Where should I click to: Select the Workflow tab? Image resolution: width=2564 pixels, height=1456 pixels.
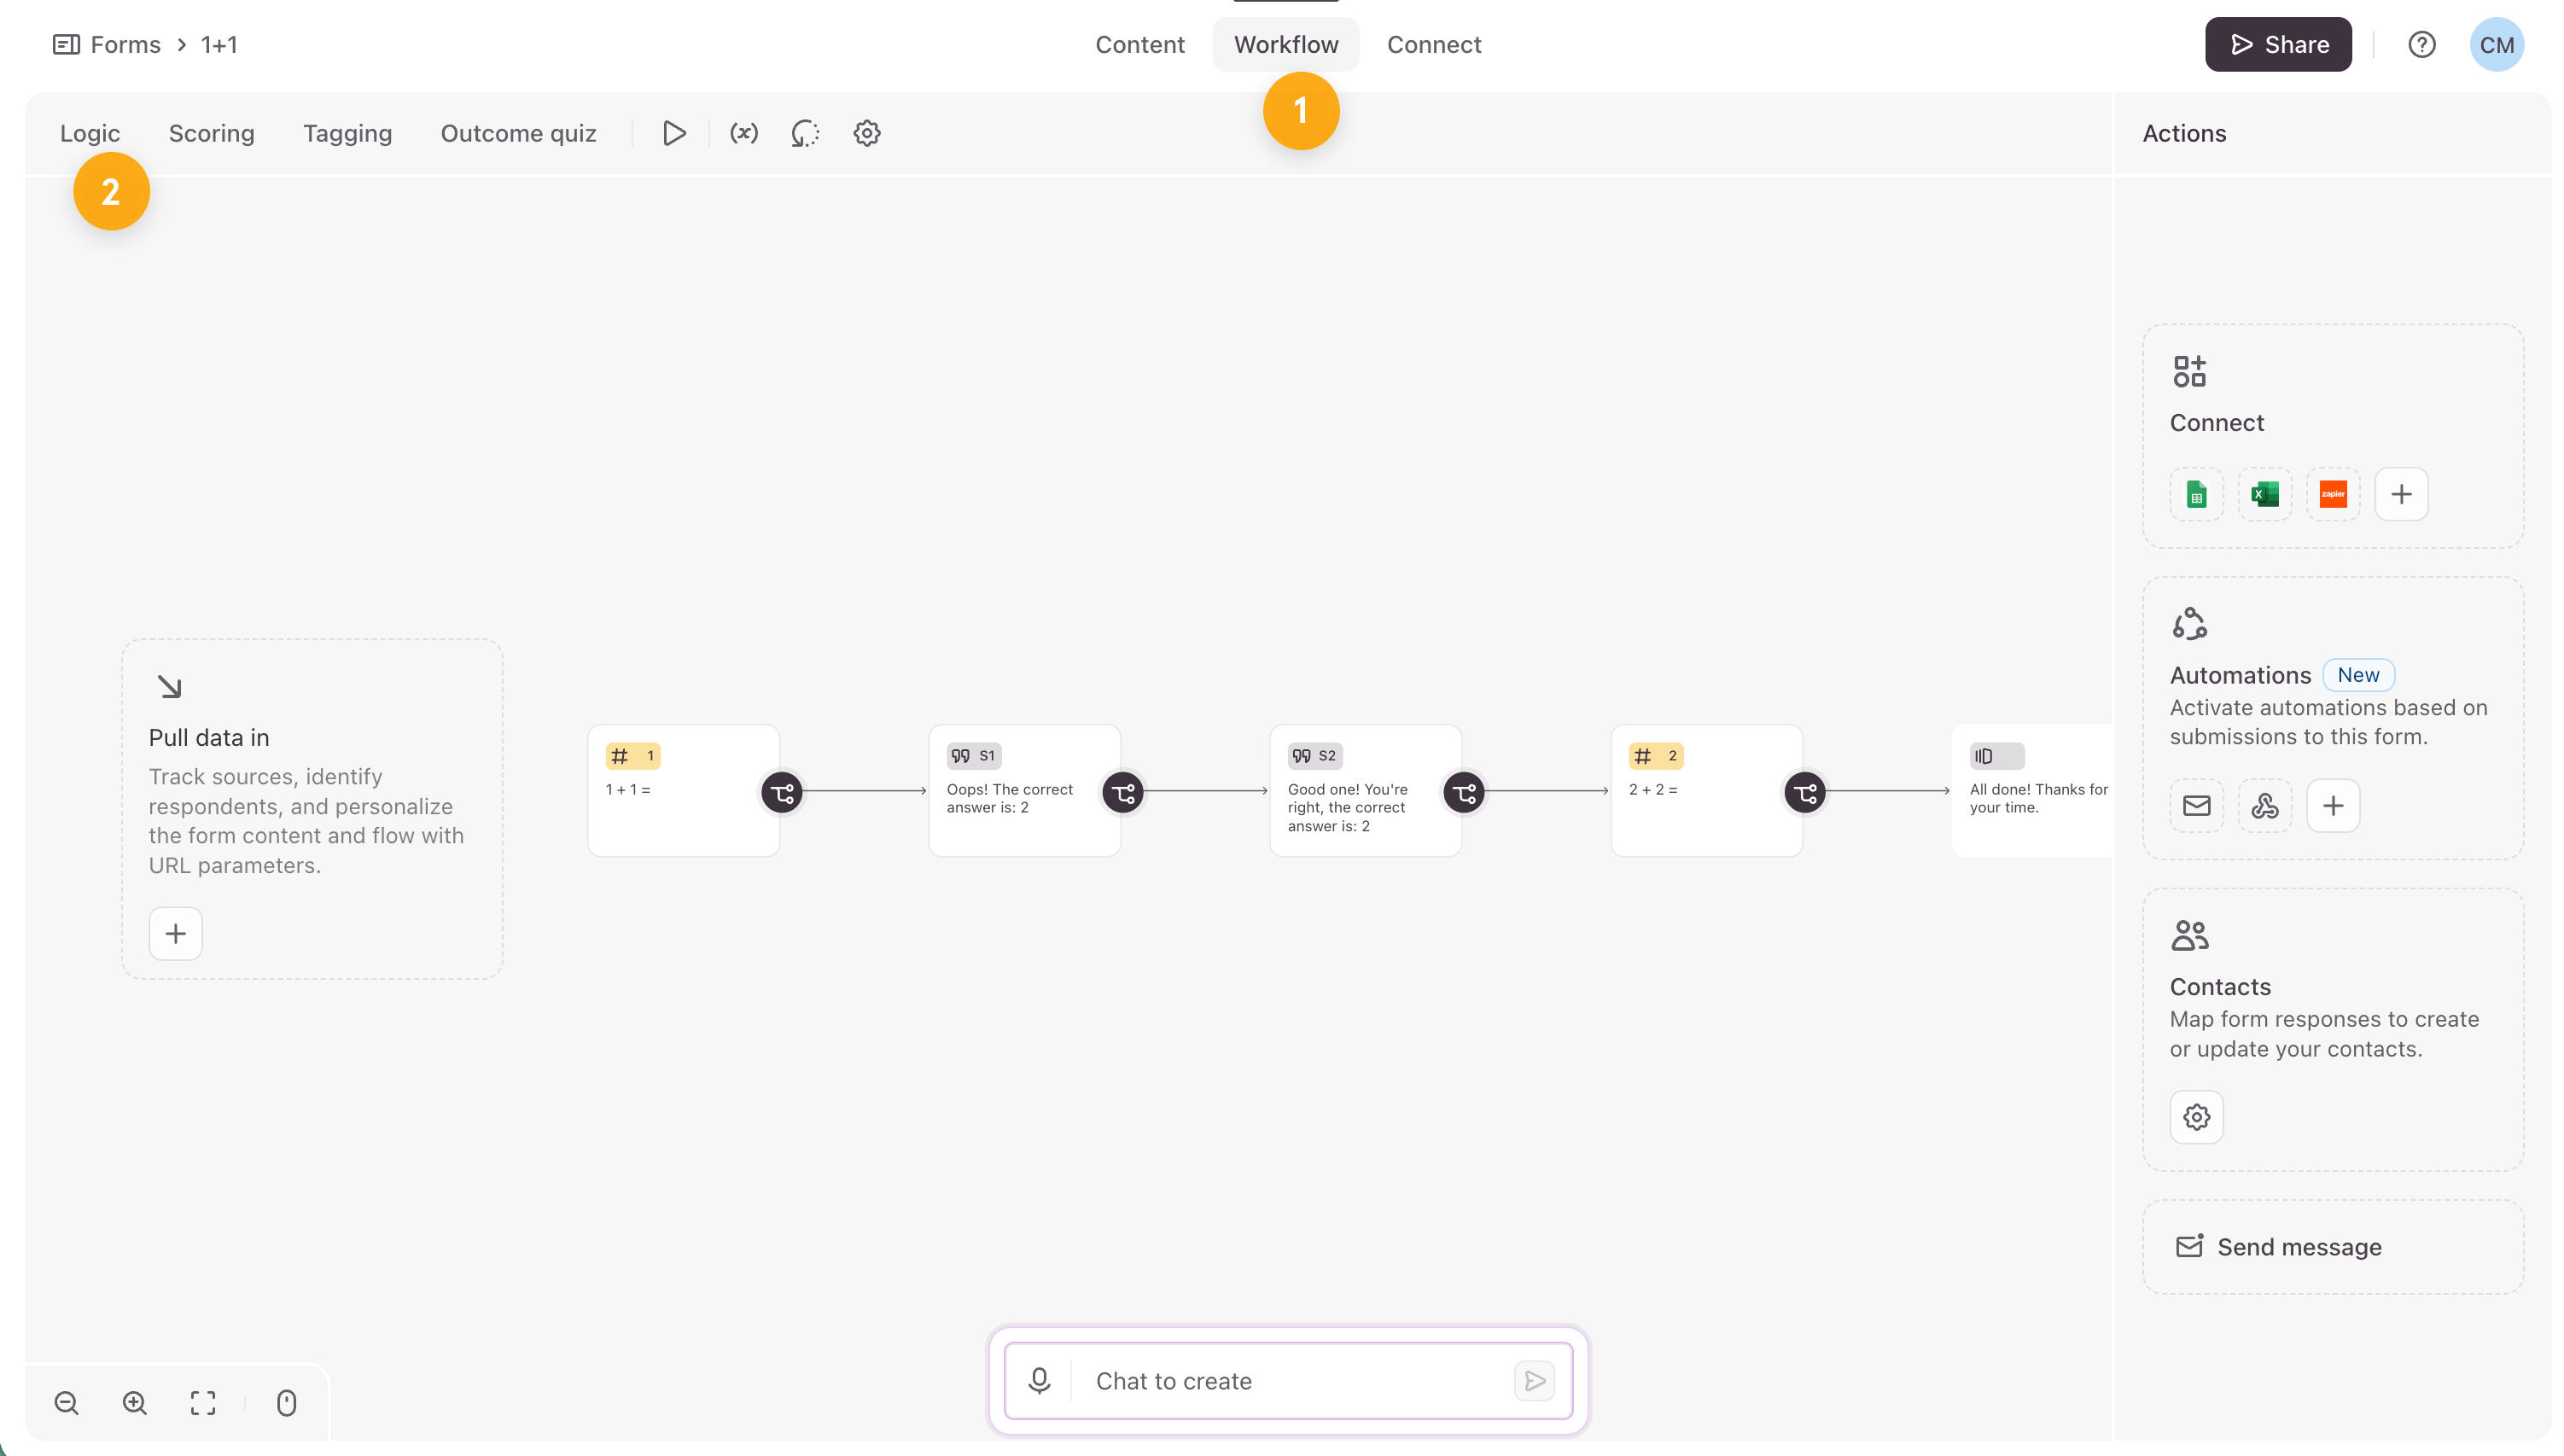(1285, 44)
